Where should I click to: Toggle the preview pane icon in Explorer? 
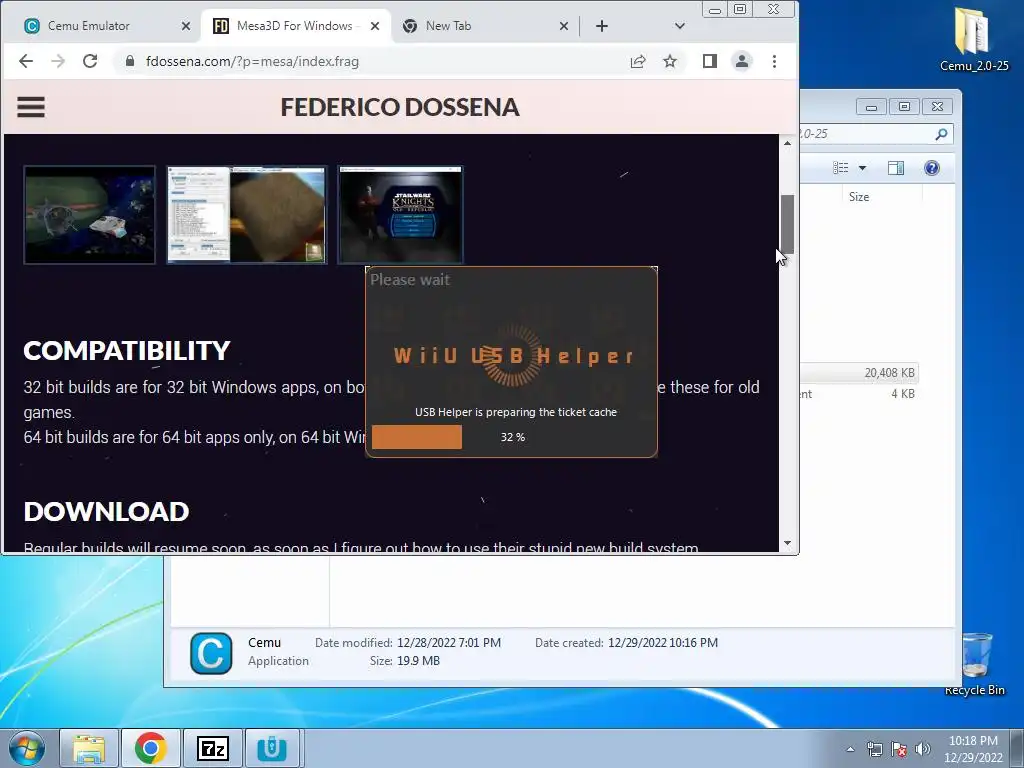(x=896, y=168)
